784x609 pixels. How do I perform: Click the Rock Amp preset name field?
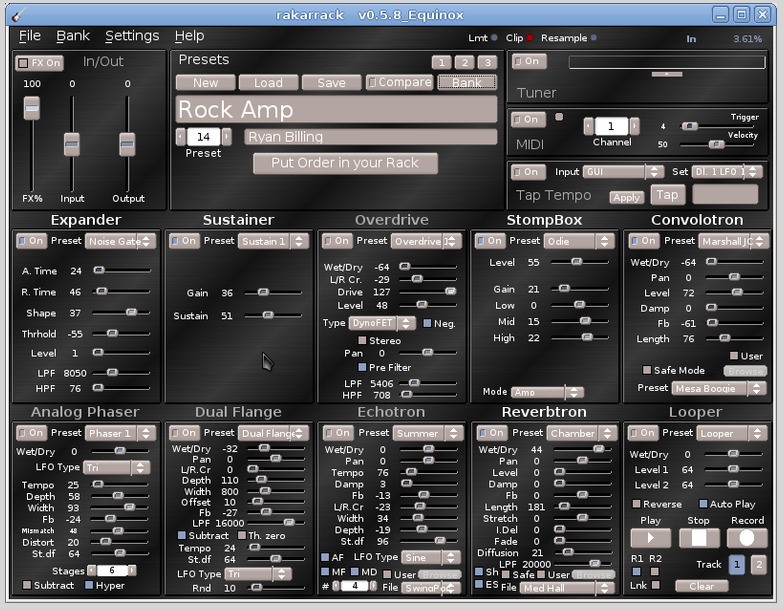click(x=336, y=109)
